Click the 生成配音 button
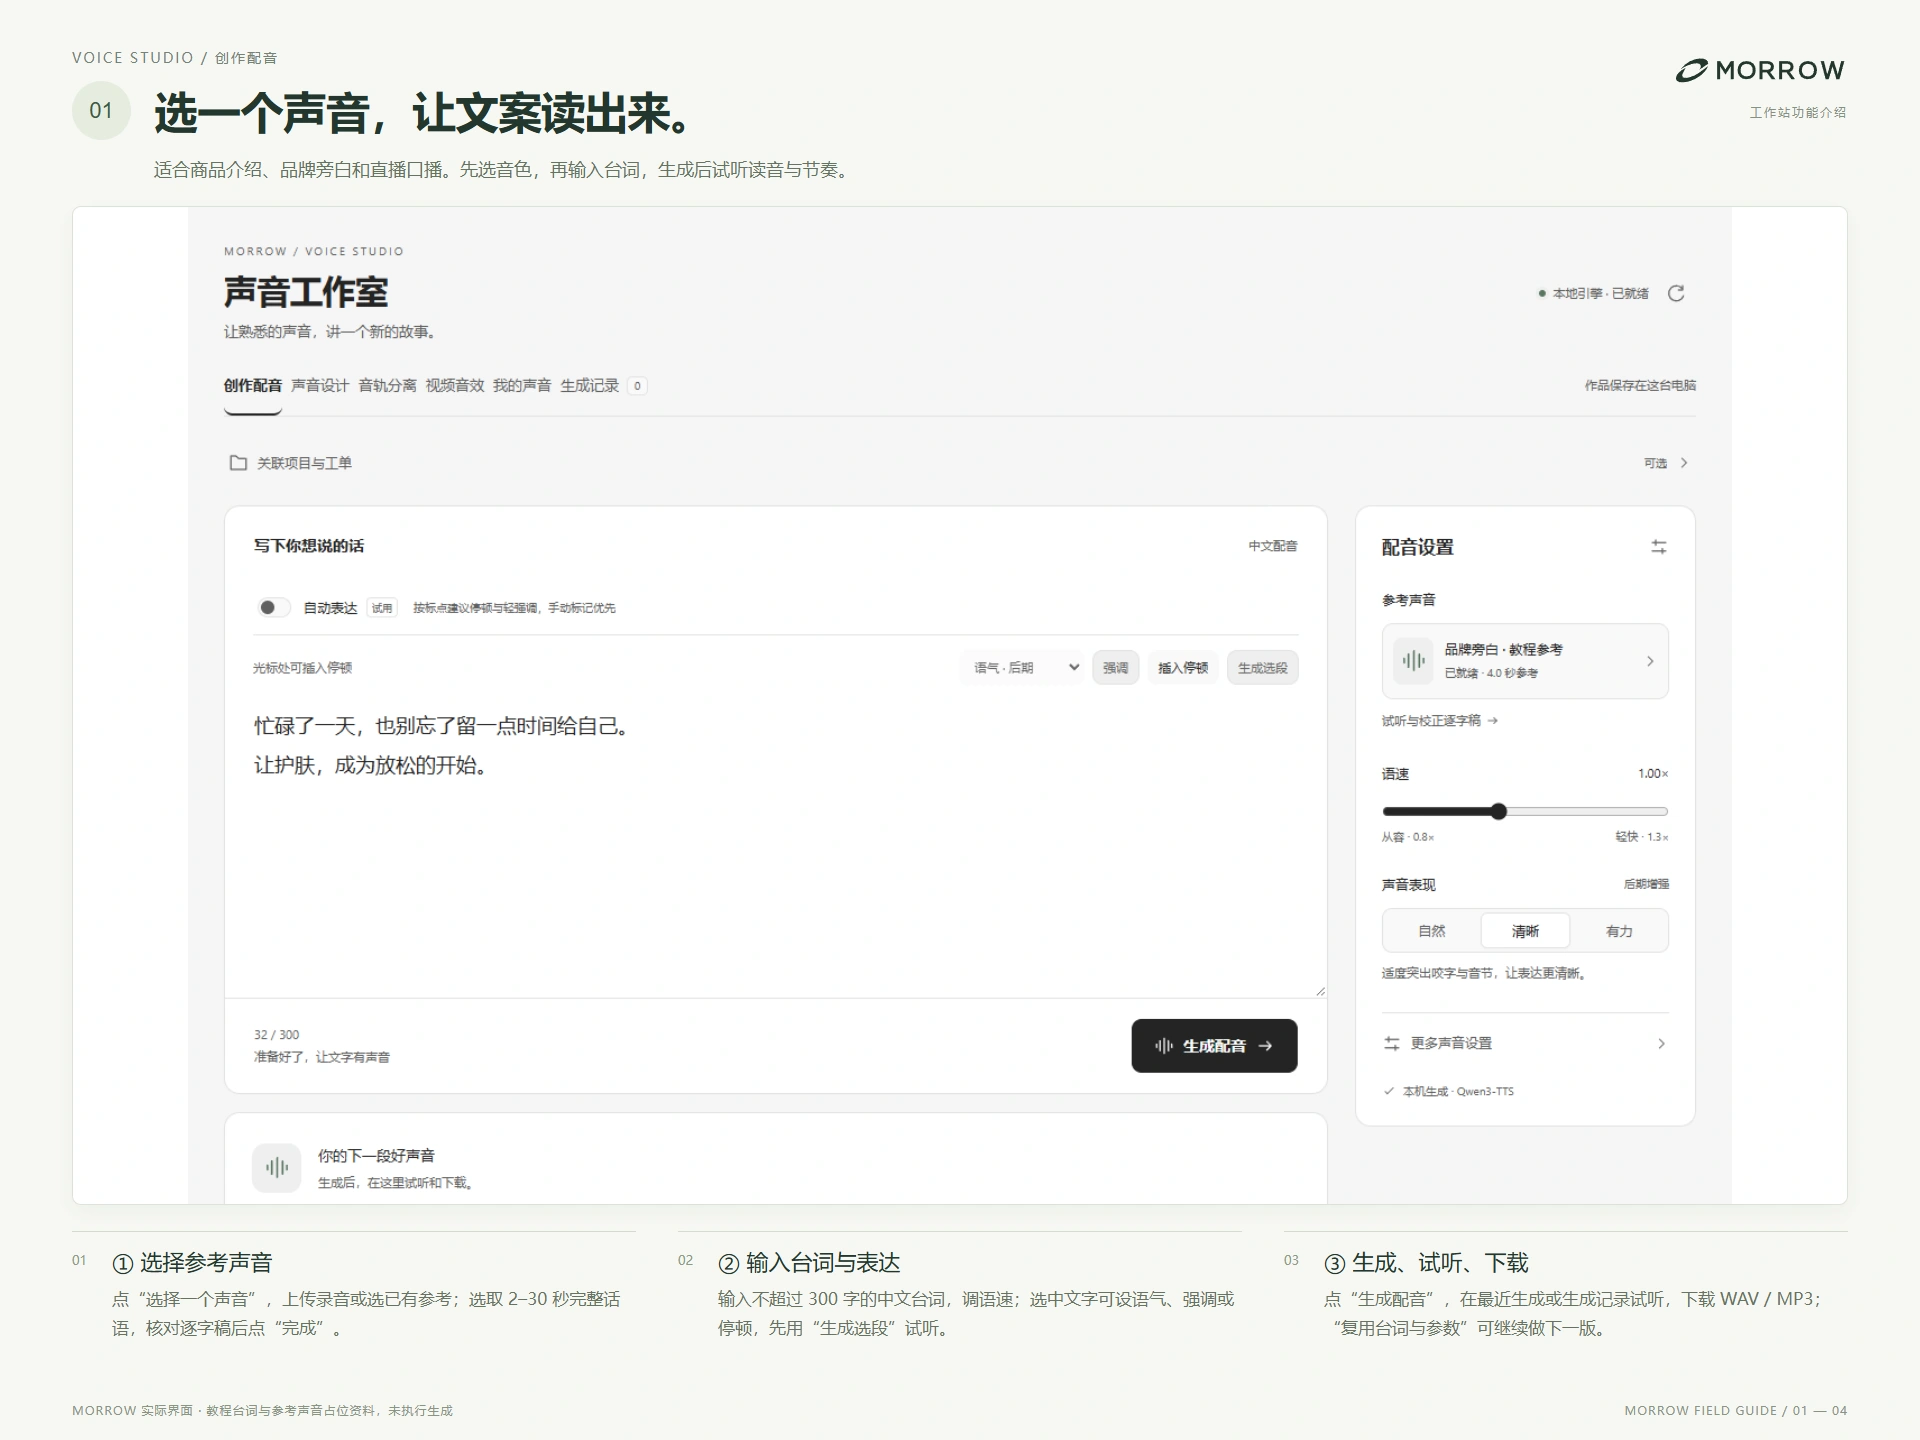This screenshot has height=1440, width=1920. click(1214, 1046)
